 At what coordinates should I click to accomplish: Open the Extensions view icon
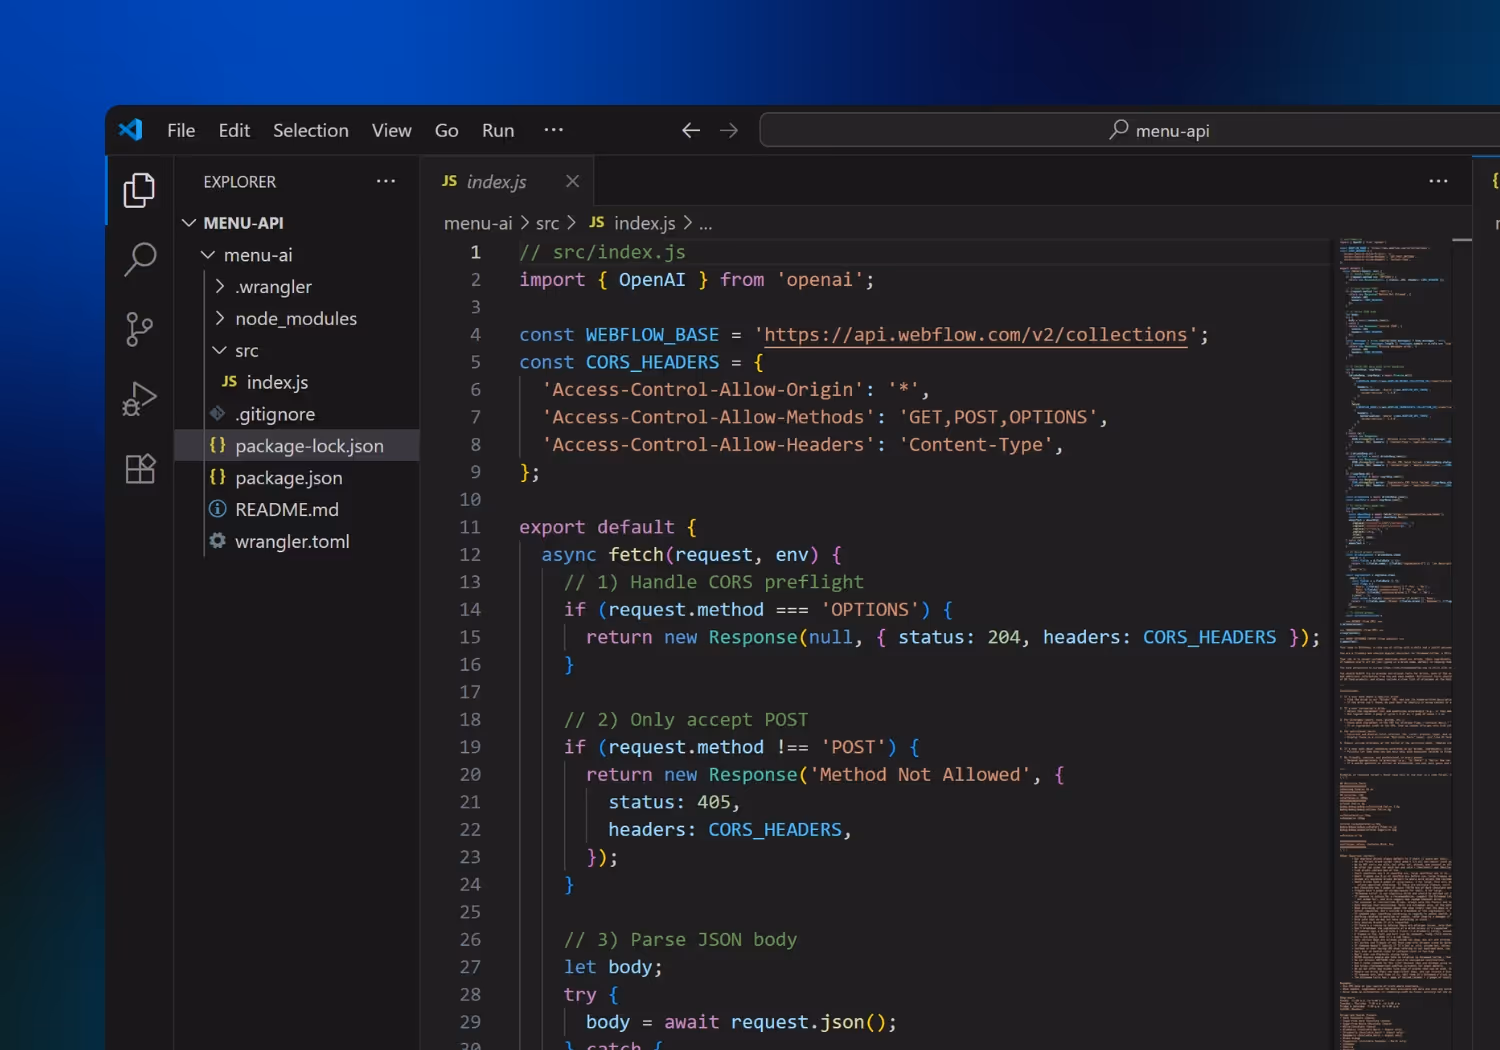pos(140,468)
